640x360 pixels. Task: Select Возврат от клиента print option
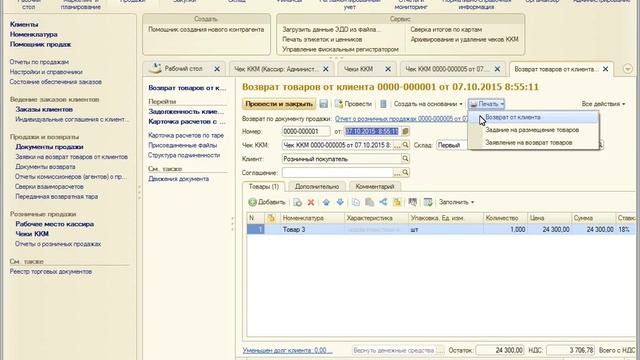point(533,117)
